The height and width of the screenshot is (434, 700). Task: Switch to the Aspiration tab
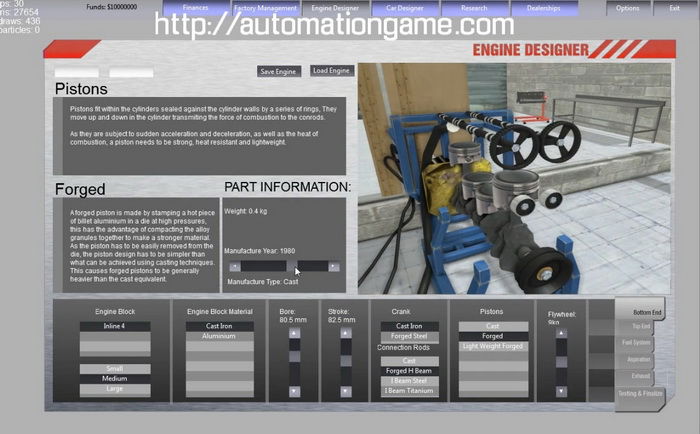635,359
